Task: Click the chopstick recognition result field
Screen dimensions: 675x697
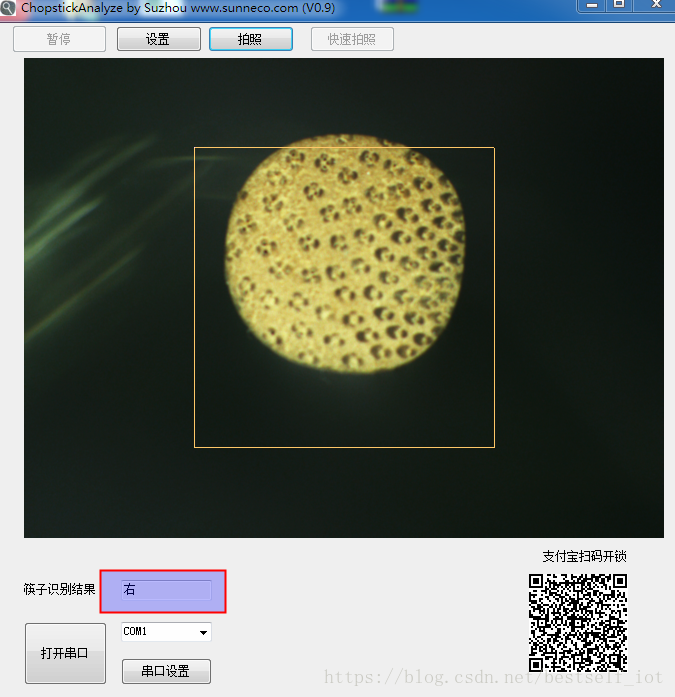Action: click(x=166, y=590)
